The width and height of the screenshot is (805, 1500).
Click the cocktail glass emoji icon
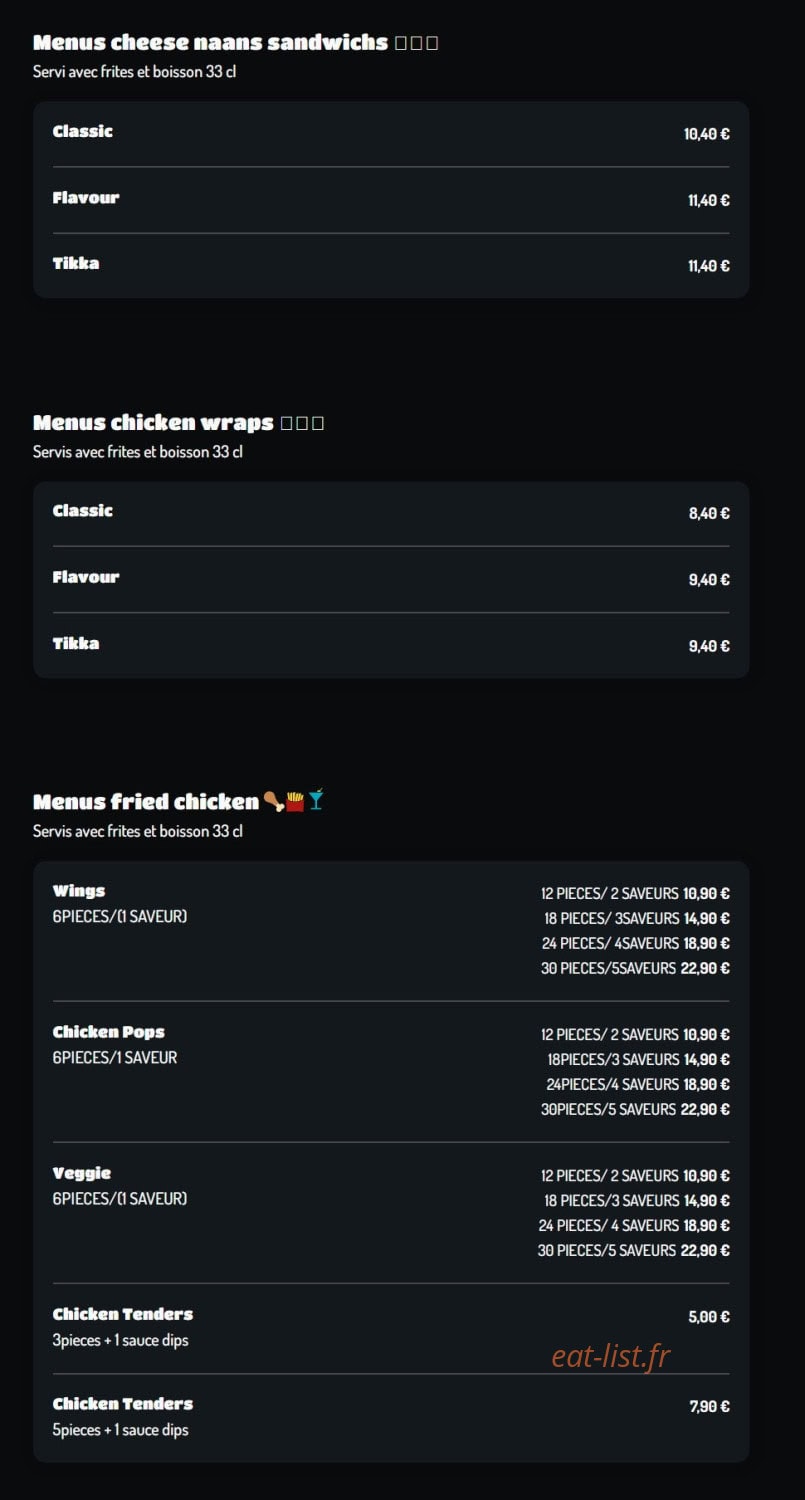316,801
